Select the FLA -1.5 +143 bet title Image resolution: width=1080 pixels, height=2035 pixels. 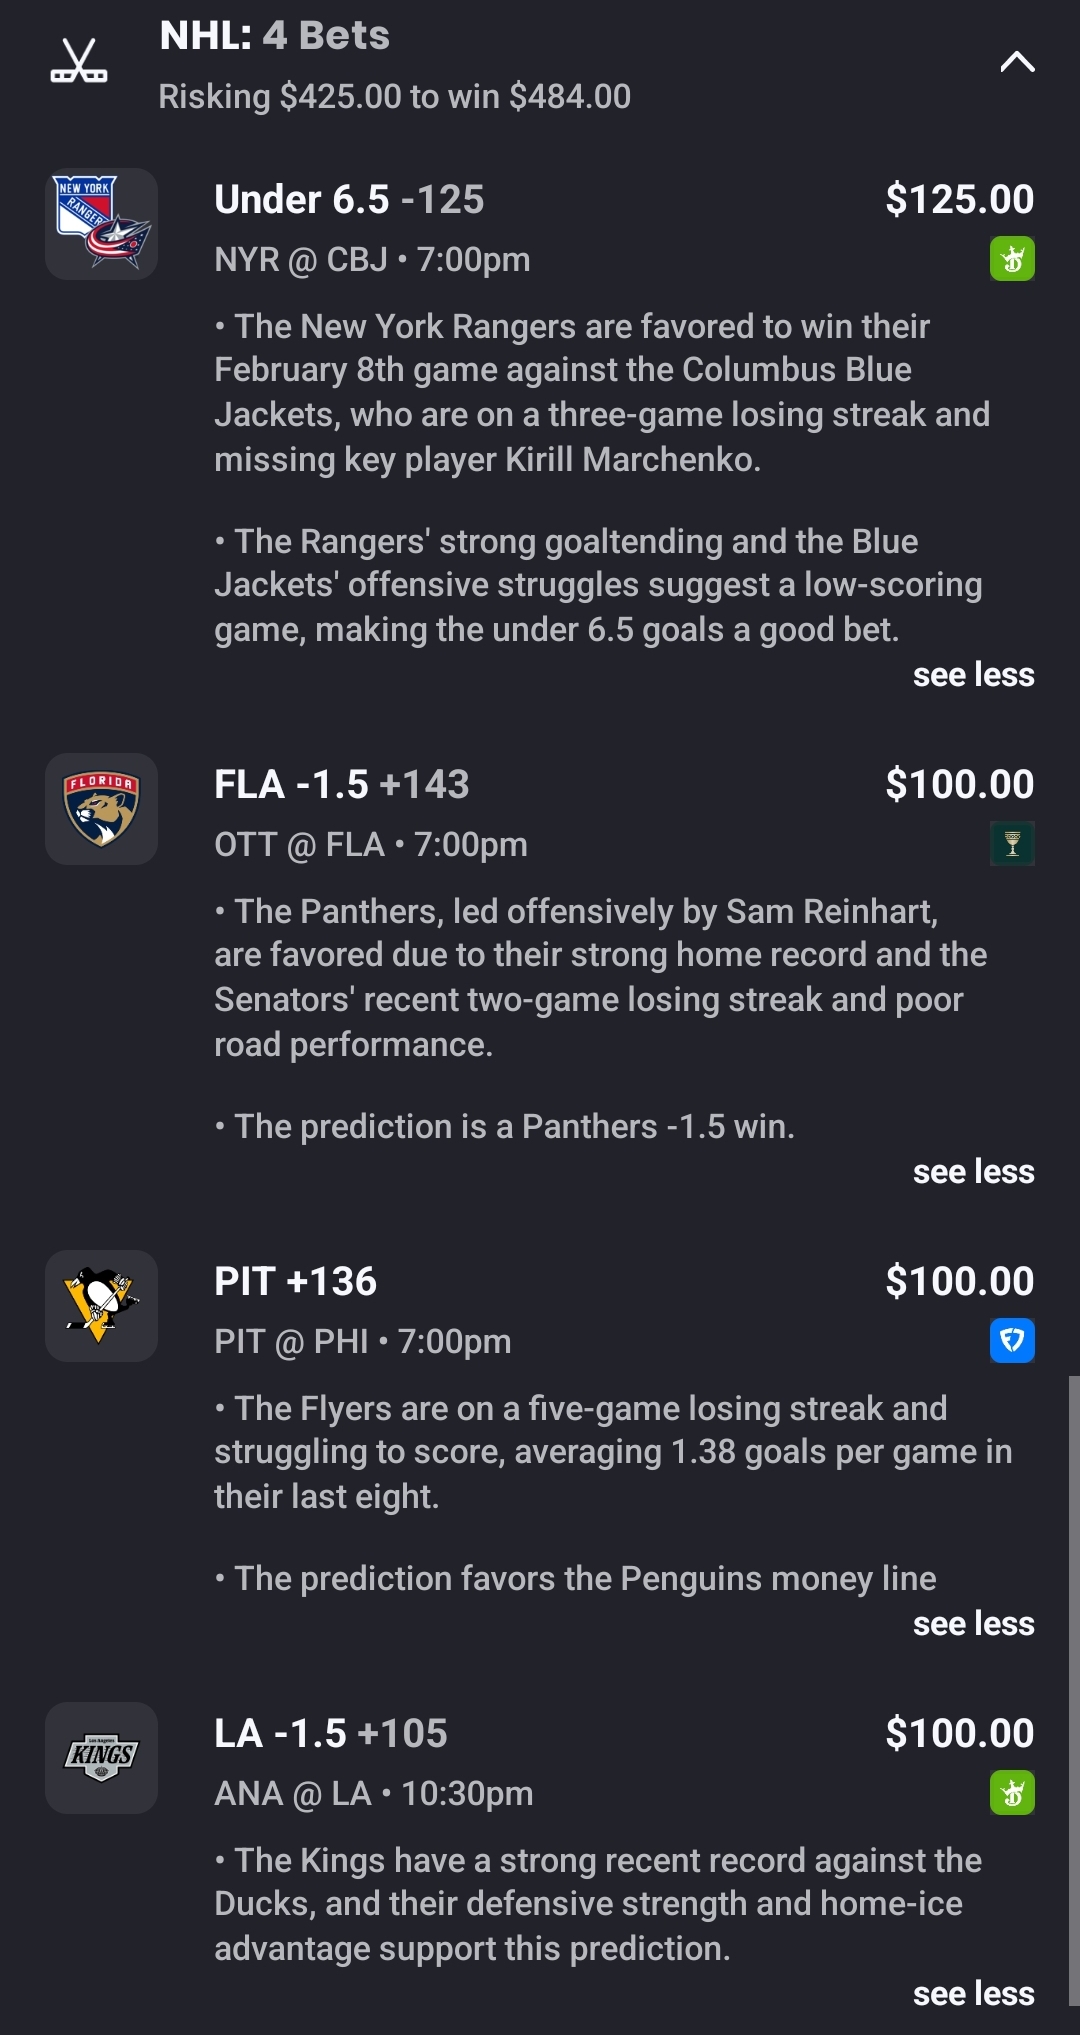click(x=341, y=785)
